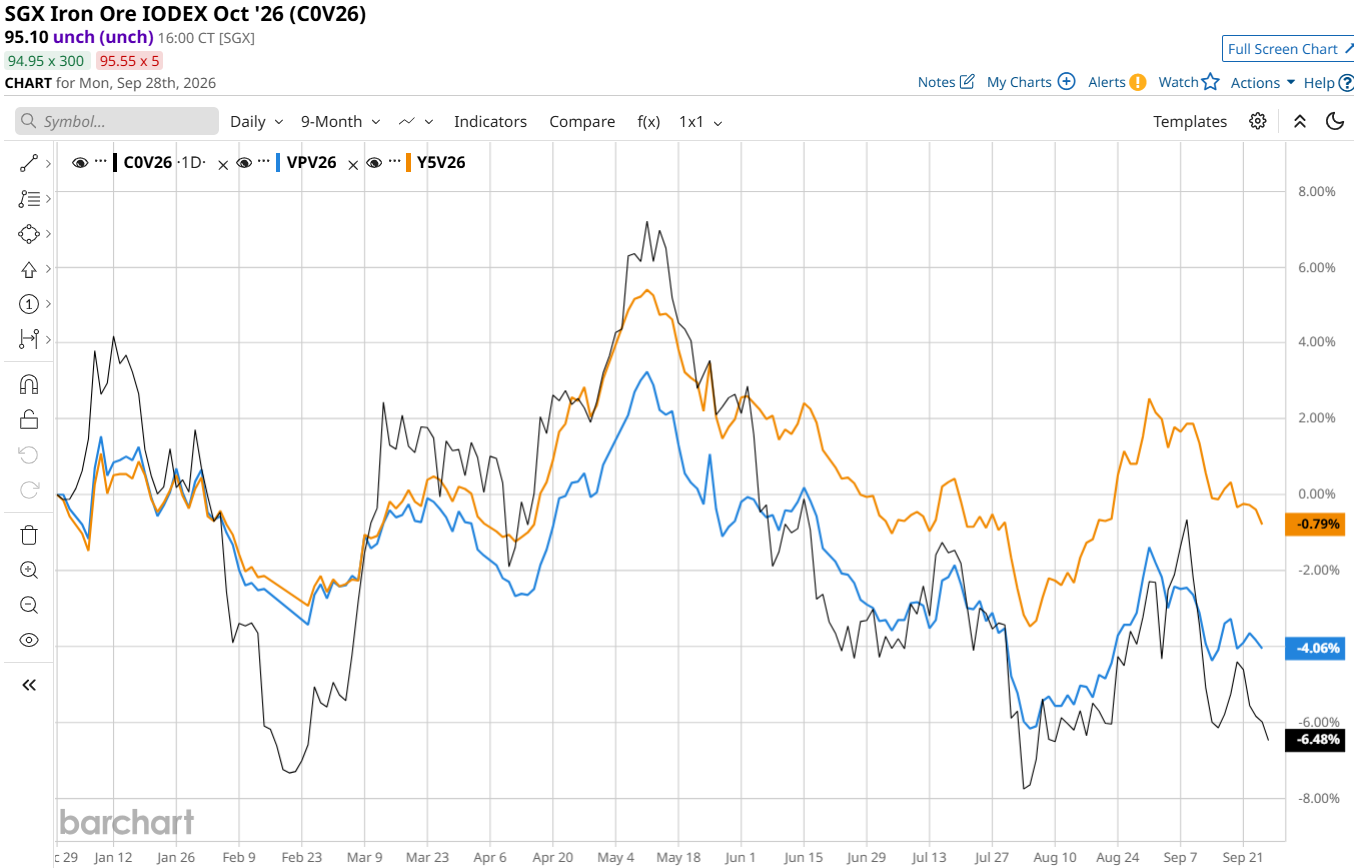Open the Actions dropdown menu
Image resolution: width=1354 pixels, height=868 pixels.
[1263, 82]
